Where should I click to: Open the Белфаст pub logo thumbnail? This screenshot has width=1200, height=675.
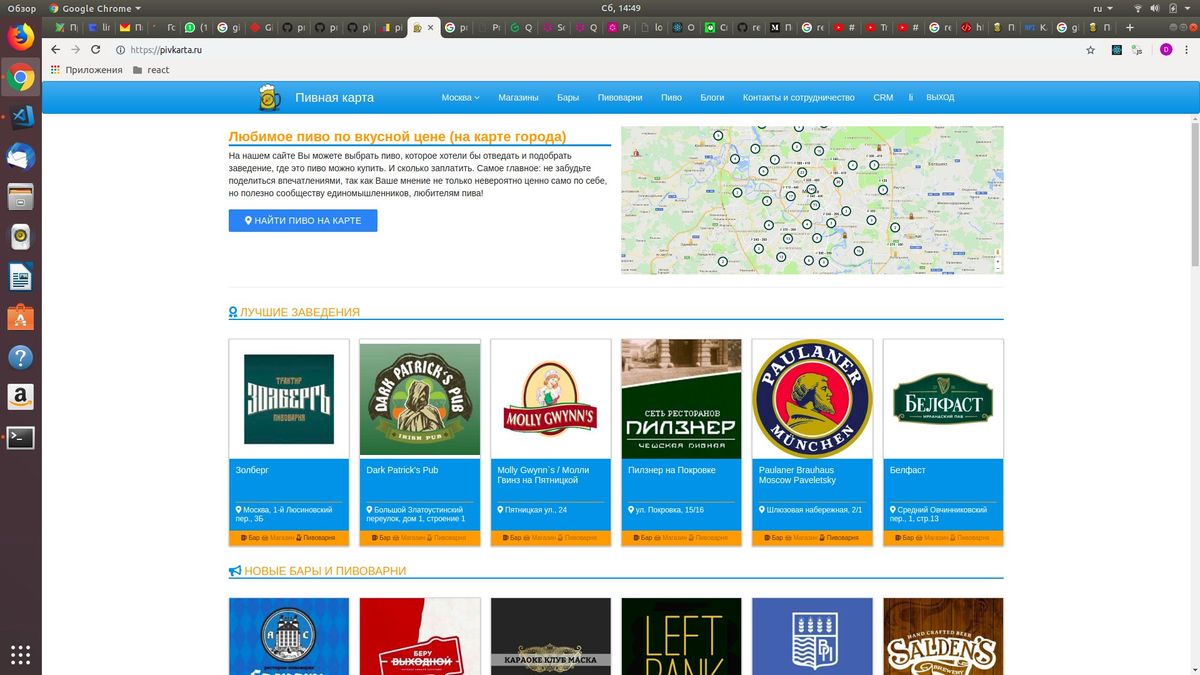[943, 399]
